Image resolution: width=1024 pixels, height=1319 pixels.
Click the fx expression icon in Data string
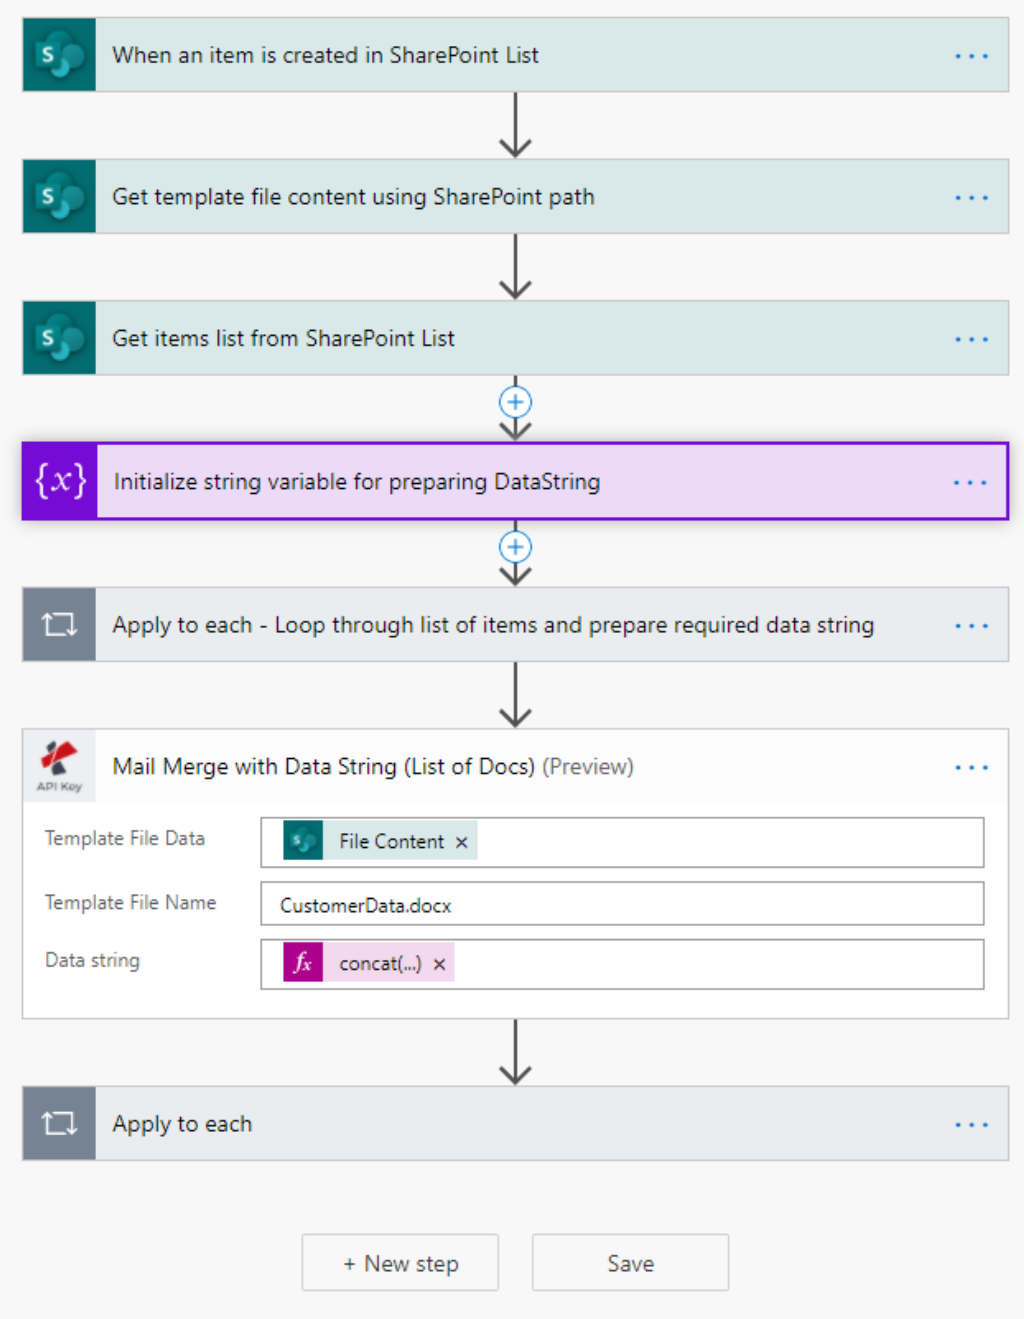coord(303,963)
